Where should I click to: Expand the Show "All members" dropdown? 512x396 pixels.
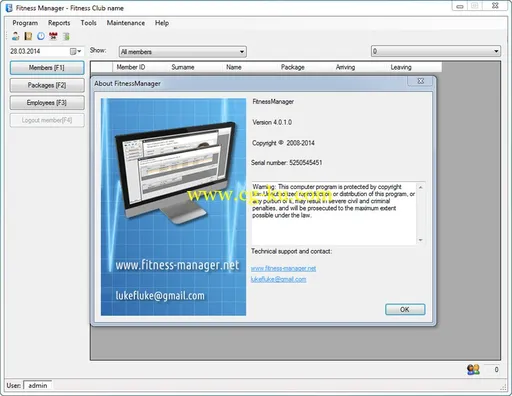[x=242, y=52]
